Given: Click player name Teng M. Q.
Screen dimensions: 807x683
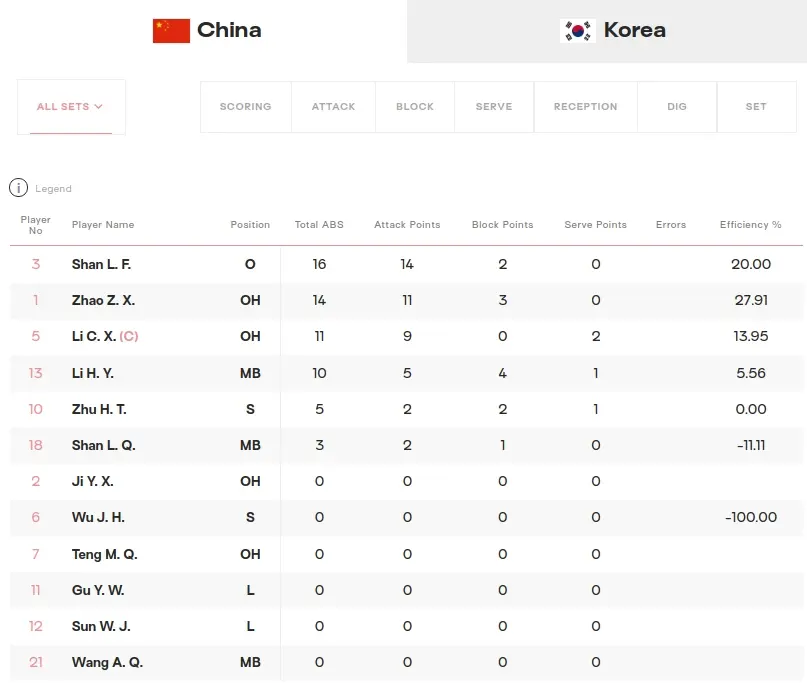Looking at the screenshot, I should pos(104,554).
